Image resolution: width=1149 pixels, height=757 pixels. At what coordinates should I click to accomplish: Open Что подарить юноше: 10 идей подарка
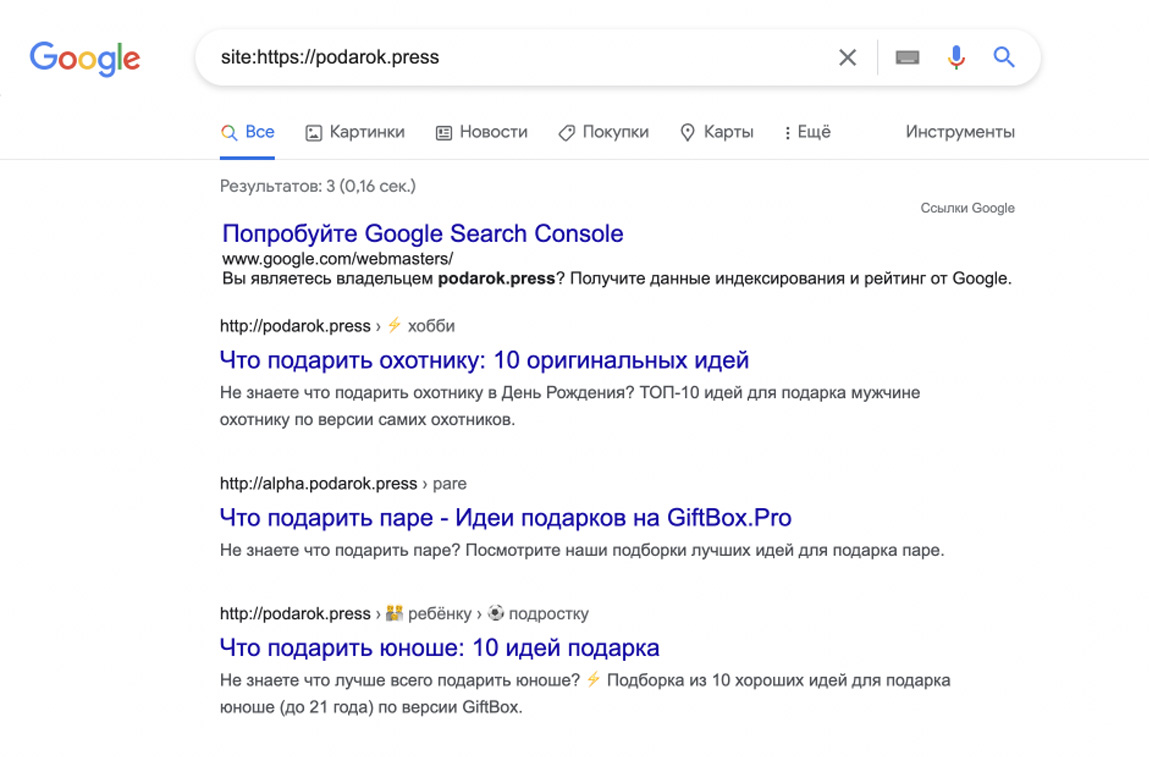(440, 648)
